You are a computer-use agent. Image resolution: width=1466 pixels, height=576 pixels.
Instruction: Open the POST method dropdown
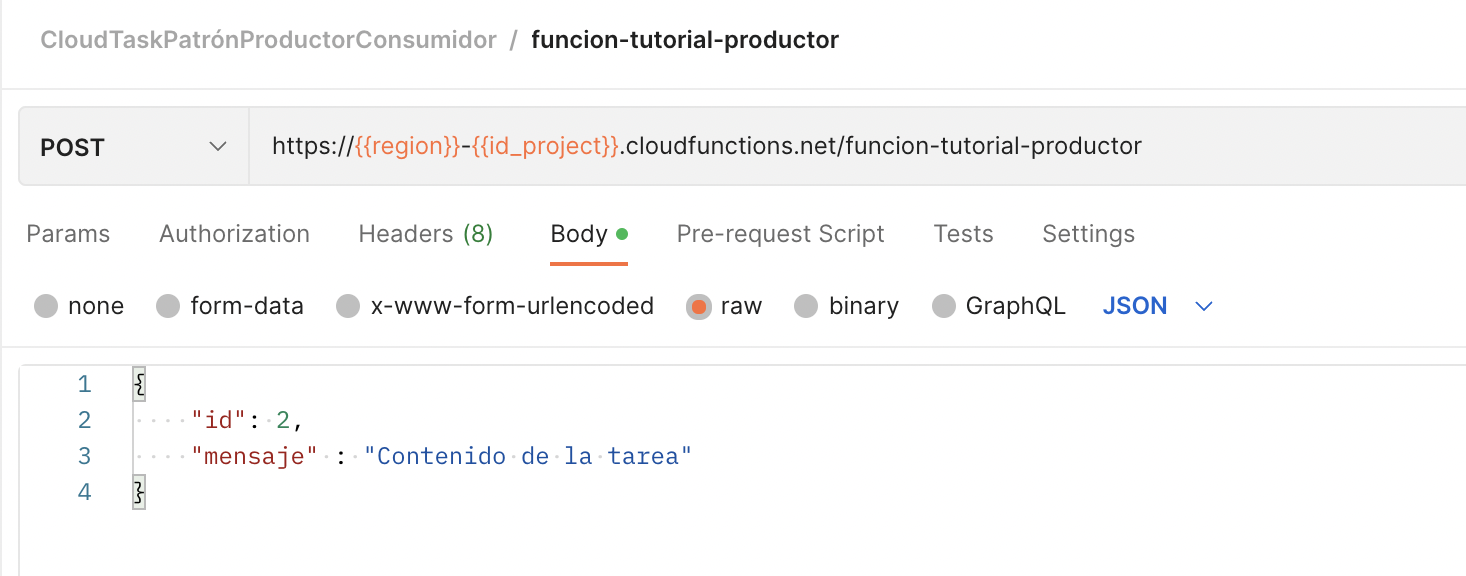click(x=134, y=147)
